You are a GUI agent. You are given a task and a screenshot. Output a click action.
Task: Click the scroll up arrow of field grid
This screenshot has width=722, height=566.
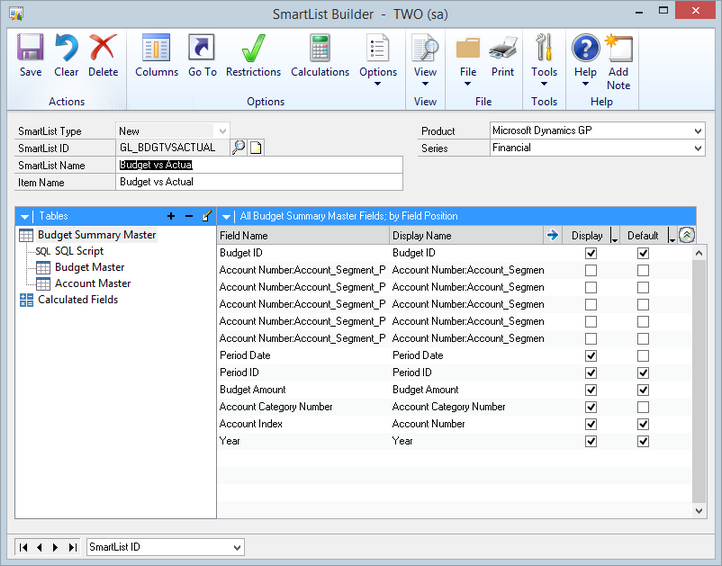699,253
